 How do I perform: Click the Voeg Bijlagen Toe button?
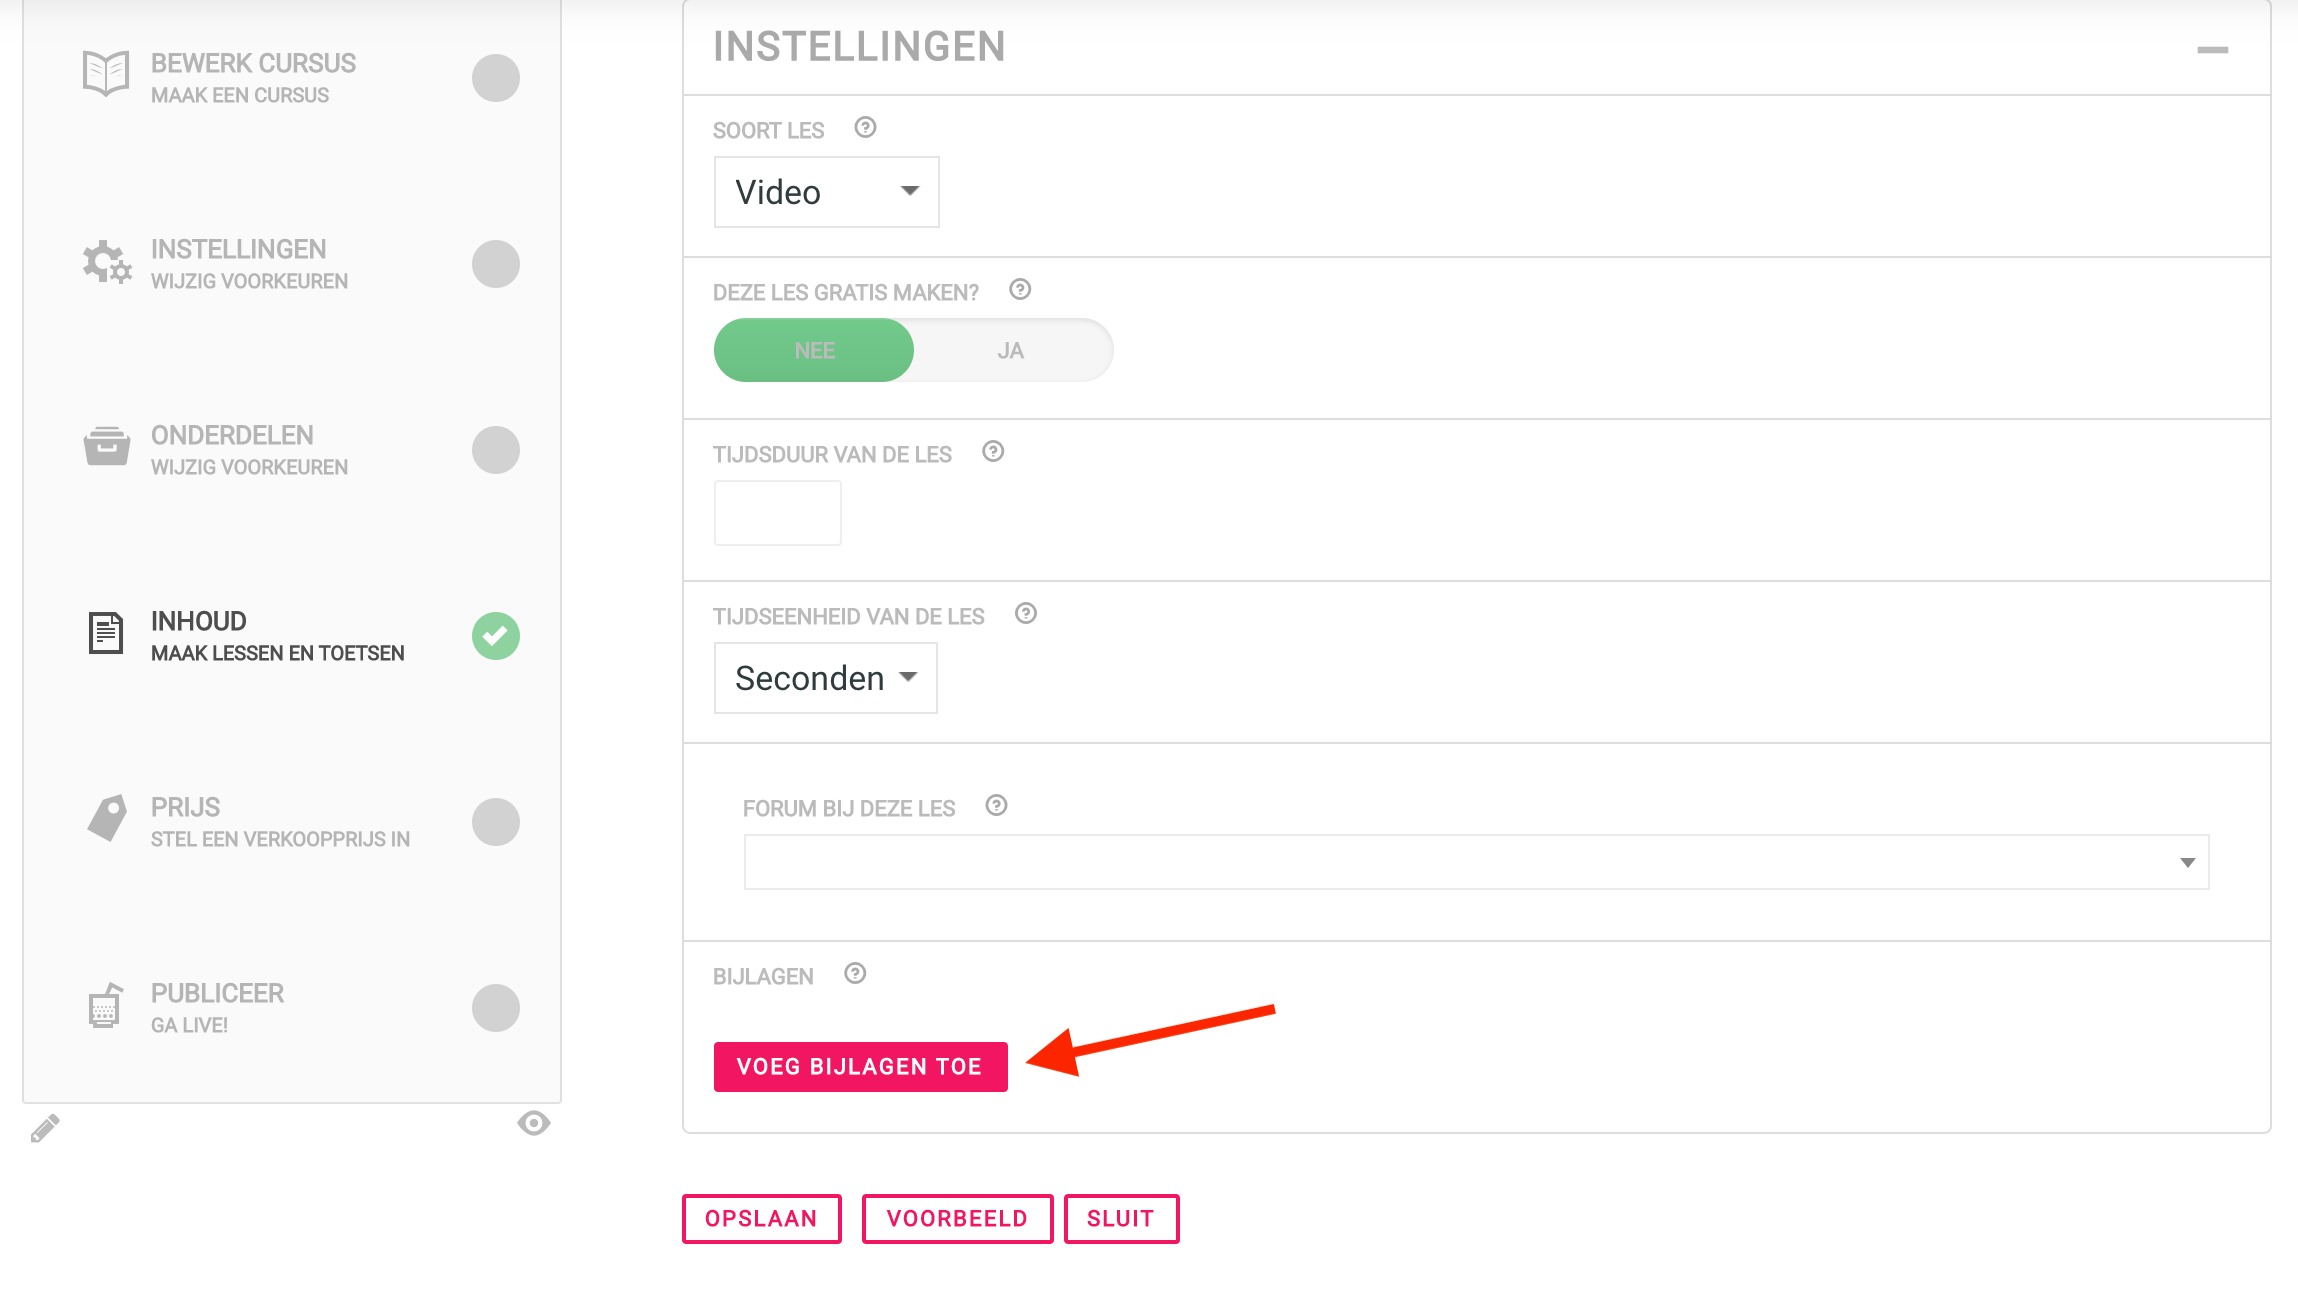861,1067
